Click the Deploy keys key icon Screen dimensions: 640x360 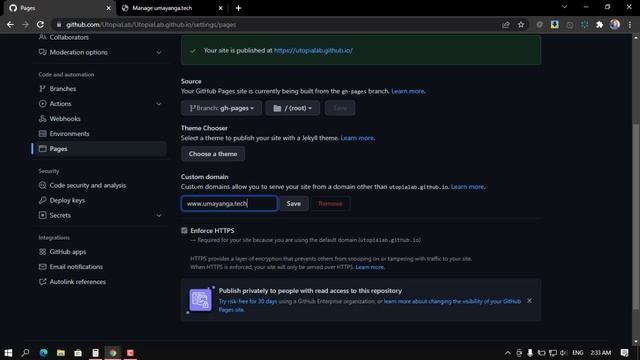[x=42, y=200]
